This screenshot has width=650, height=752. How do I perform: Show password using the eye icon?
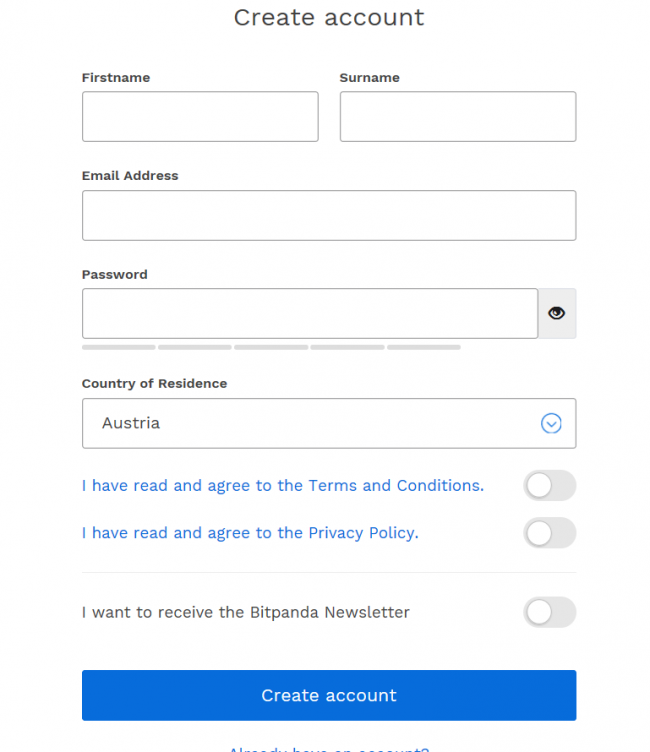pos(557,314)
